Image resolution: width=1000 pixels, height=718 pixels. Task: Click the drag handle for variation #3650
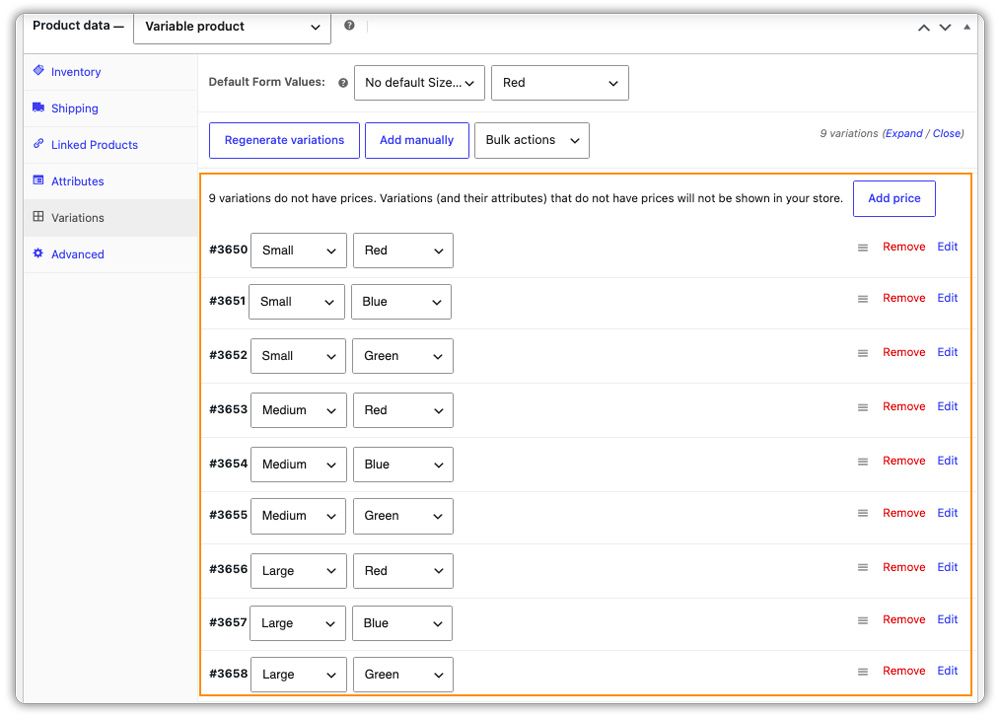tap(862, 247)
